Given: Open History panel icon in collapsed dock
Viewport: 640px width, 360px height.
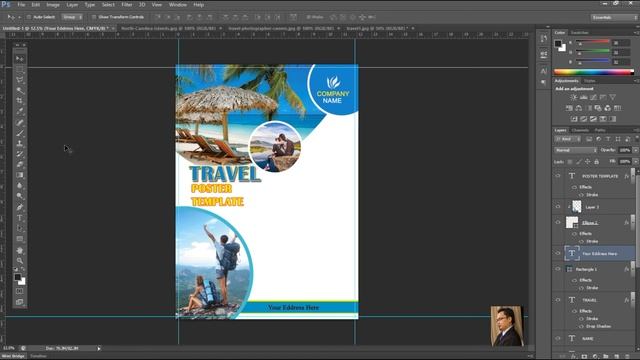Looking at the screenshot, I should click(544, 39).
